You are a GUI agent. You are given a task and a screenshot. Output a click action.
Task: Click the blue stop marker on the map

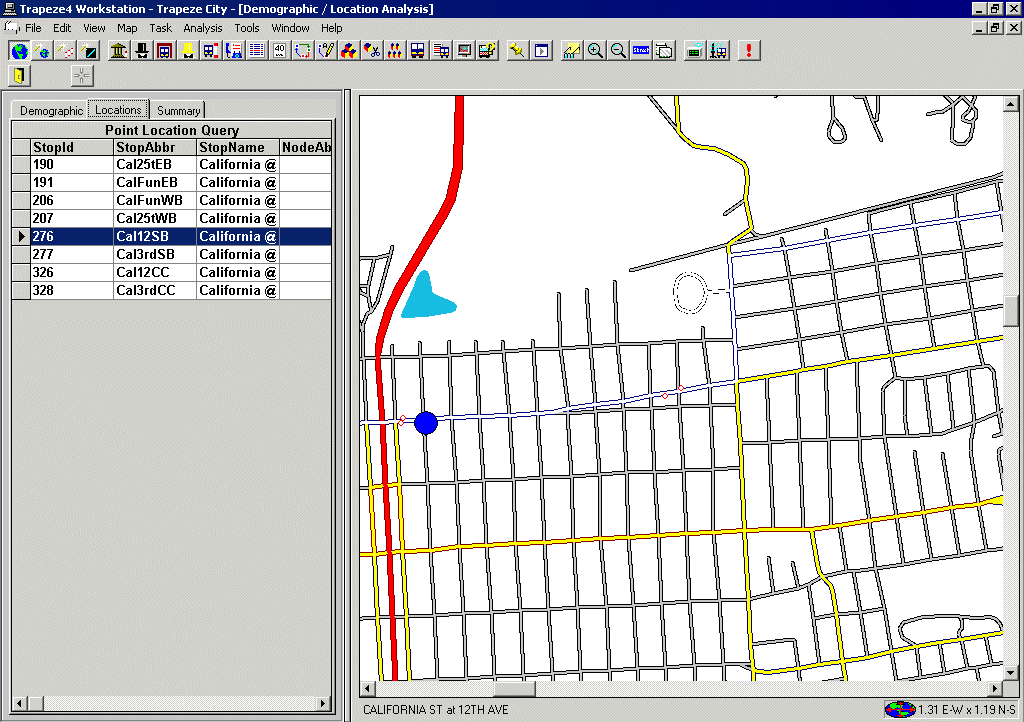425,423
